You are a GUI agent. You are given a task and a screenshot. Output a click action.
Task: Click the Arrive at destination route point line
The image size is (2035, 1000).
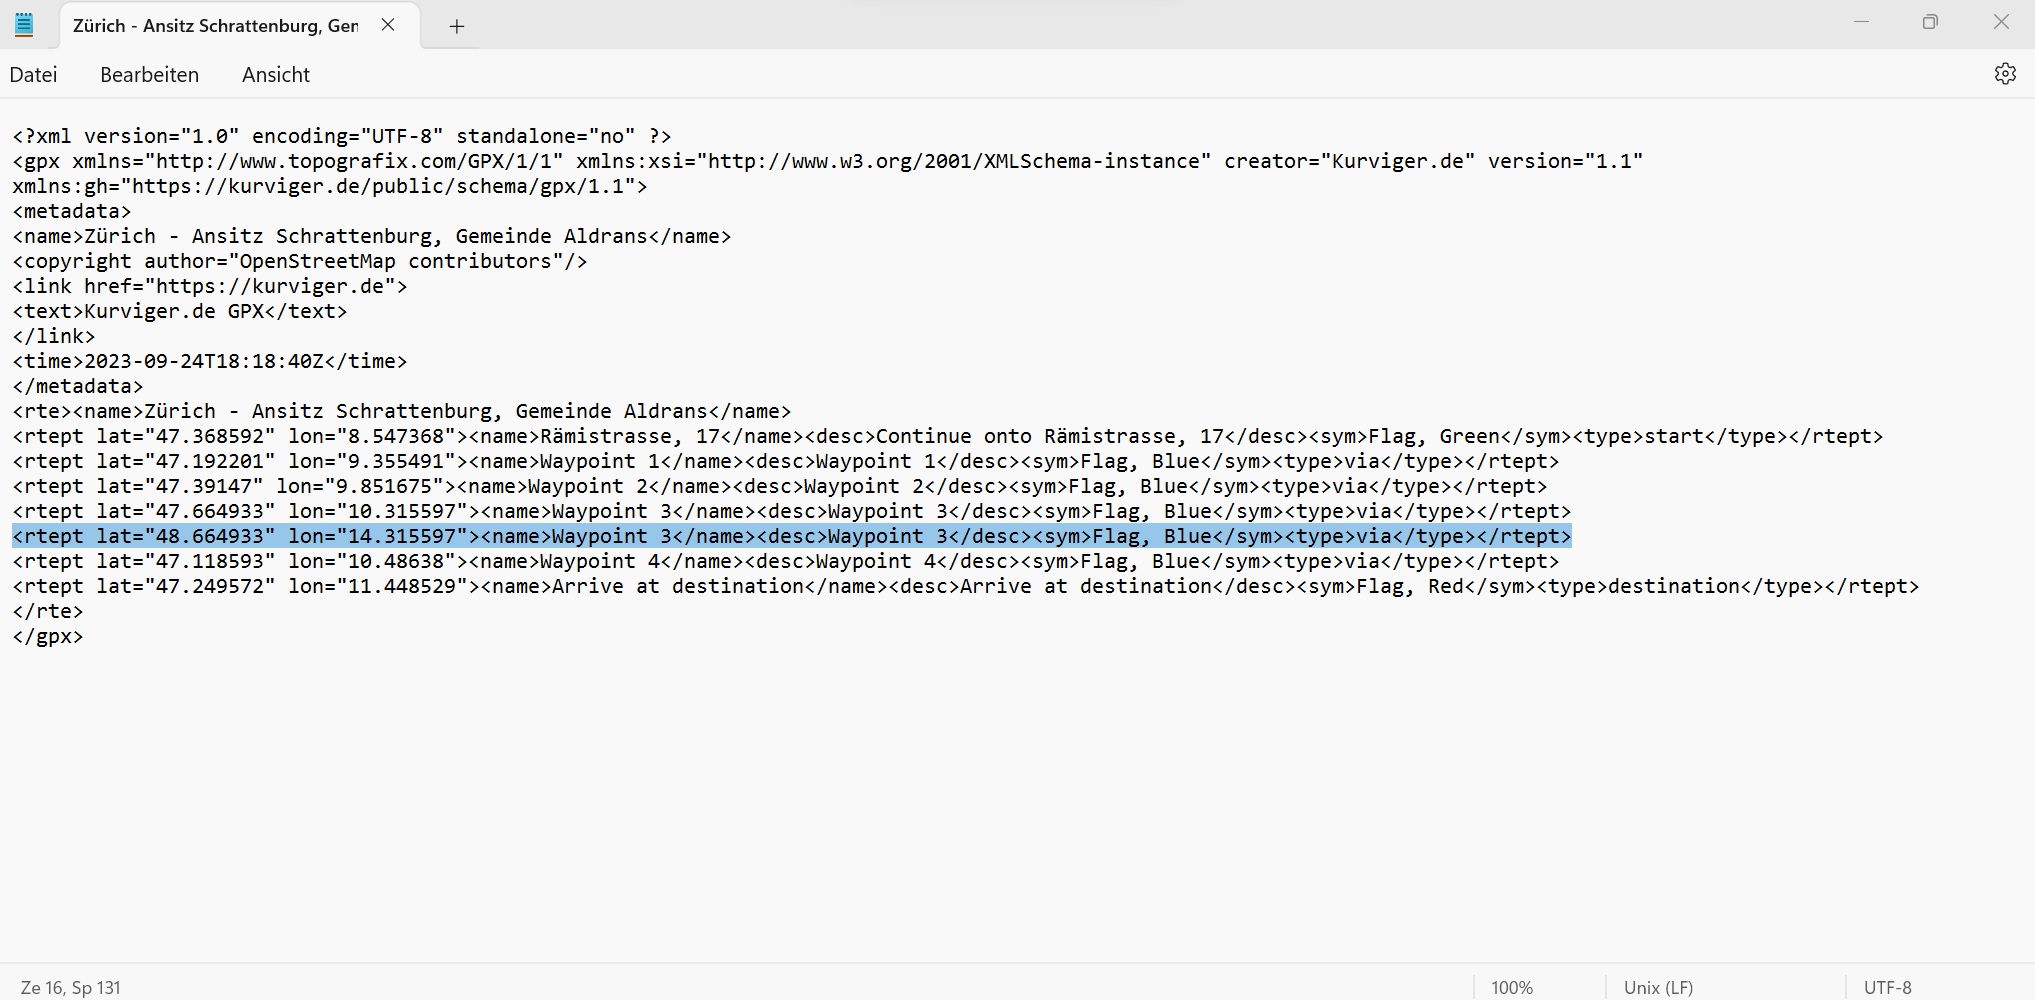pos(965,587)
